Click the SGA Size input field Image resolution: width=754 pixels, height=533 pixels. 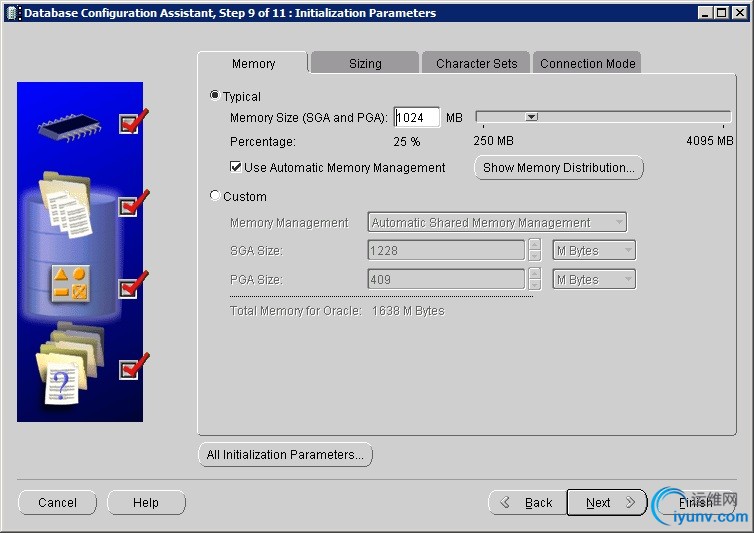click(x=446, y=250)
